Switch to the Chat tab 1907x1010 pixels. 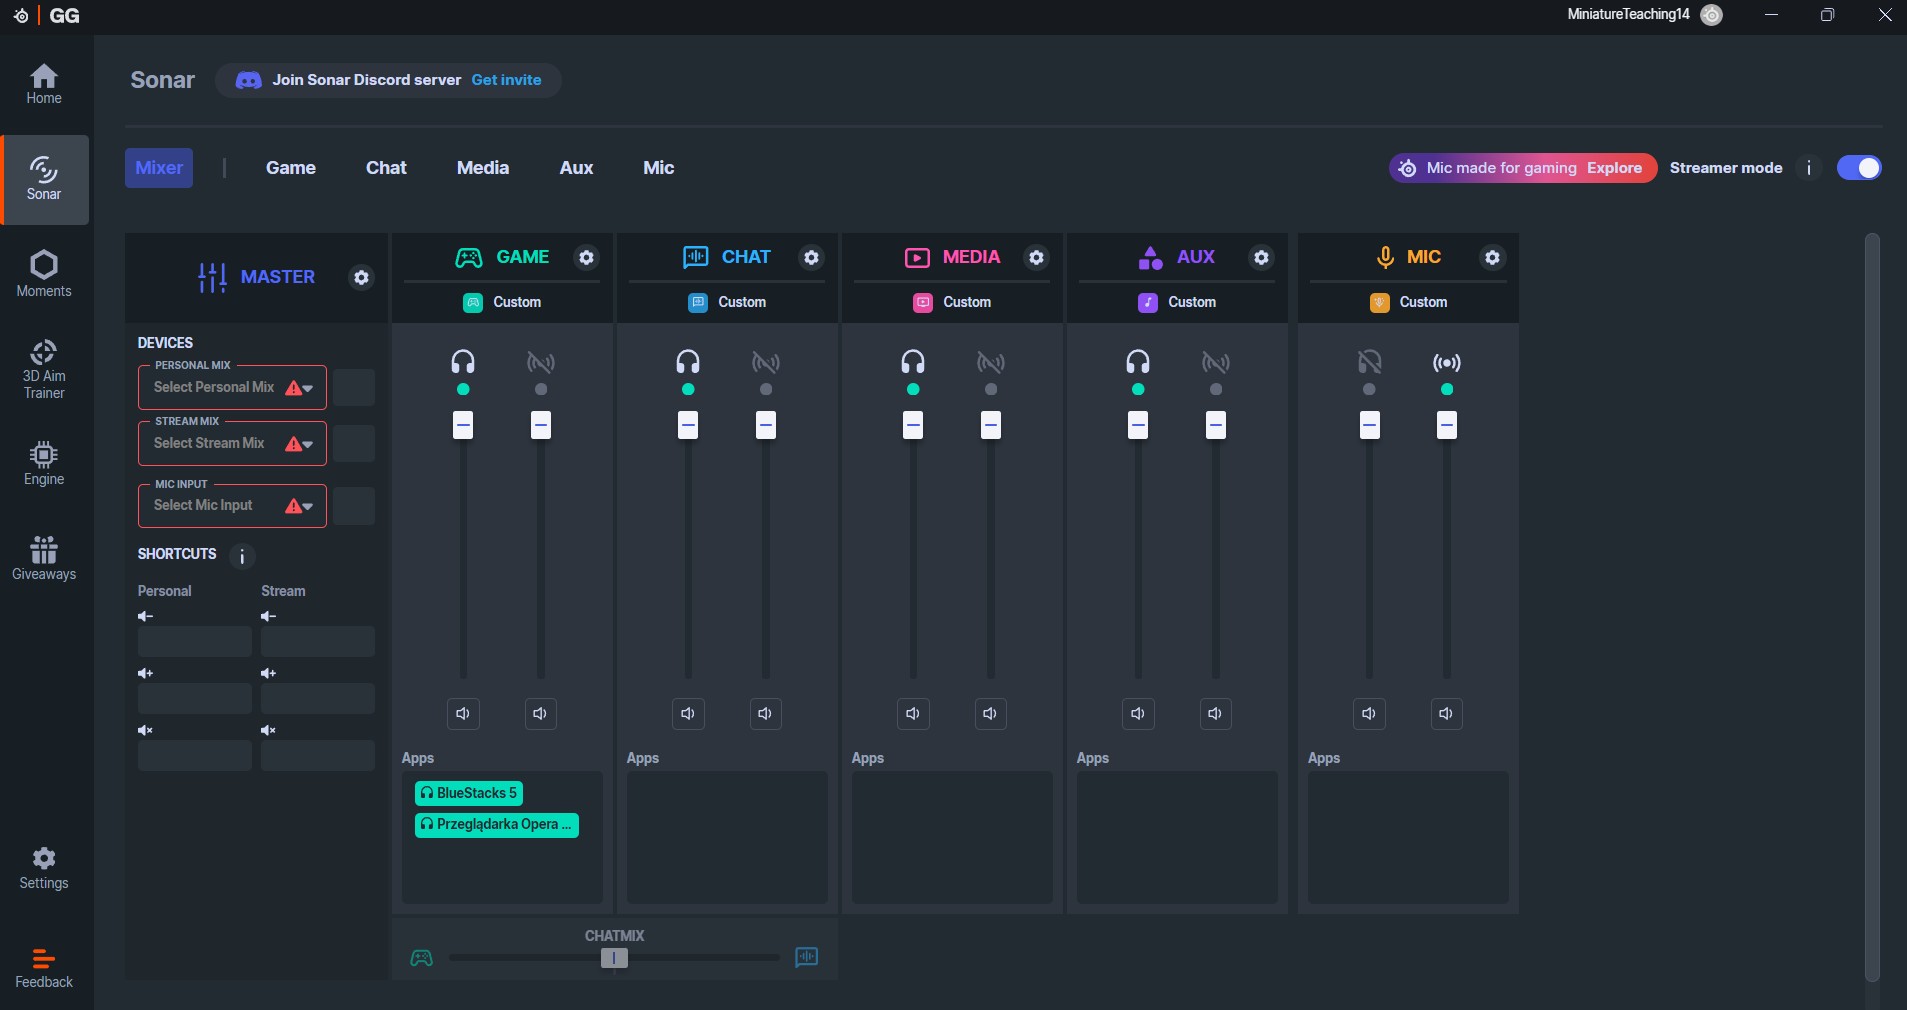(386, 168)
